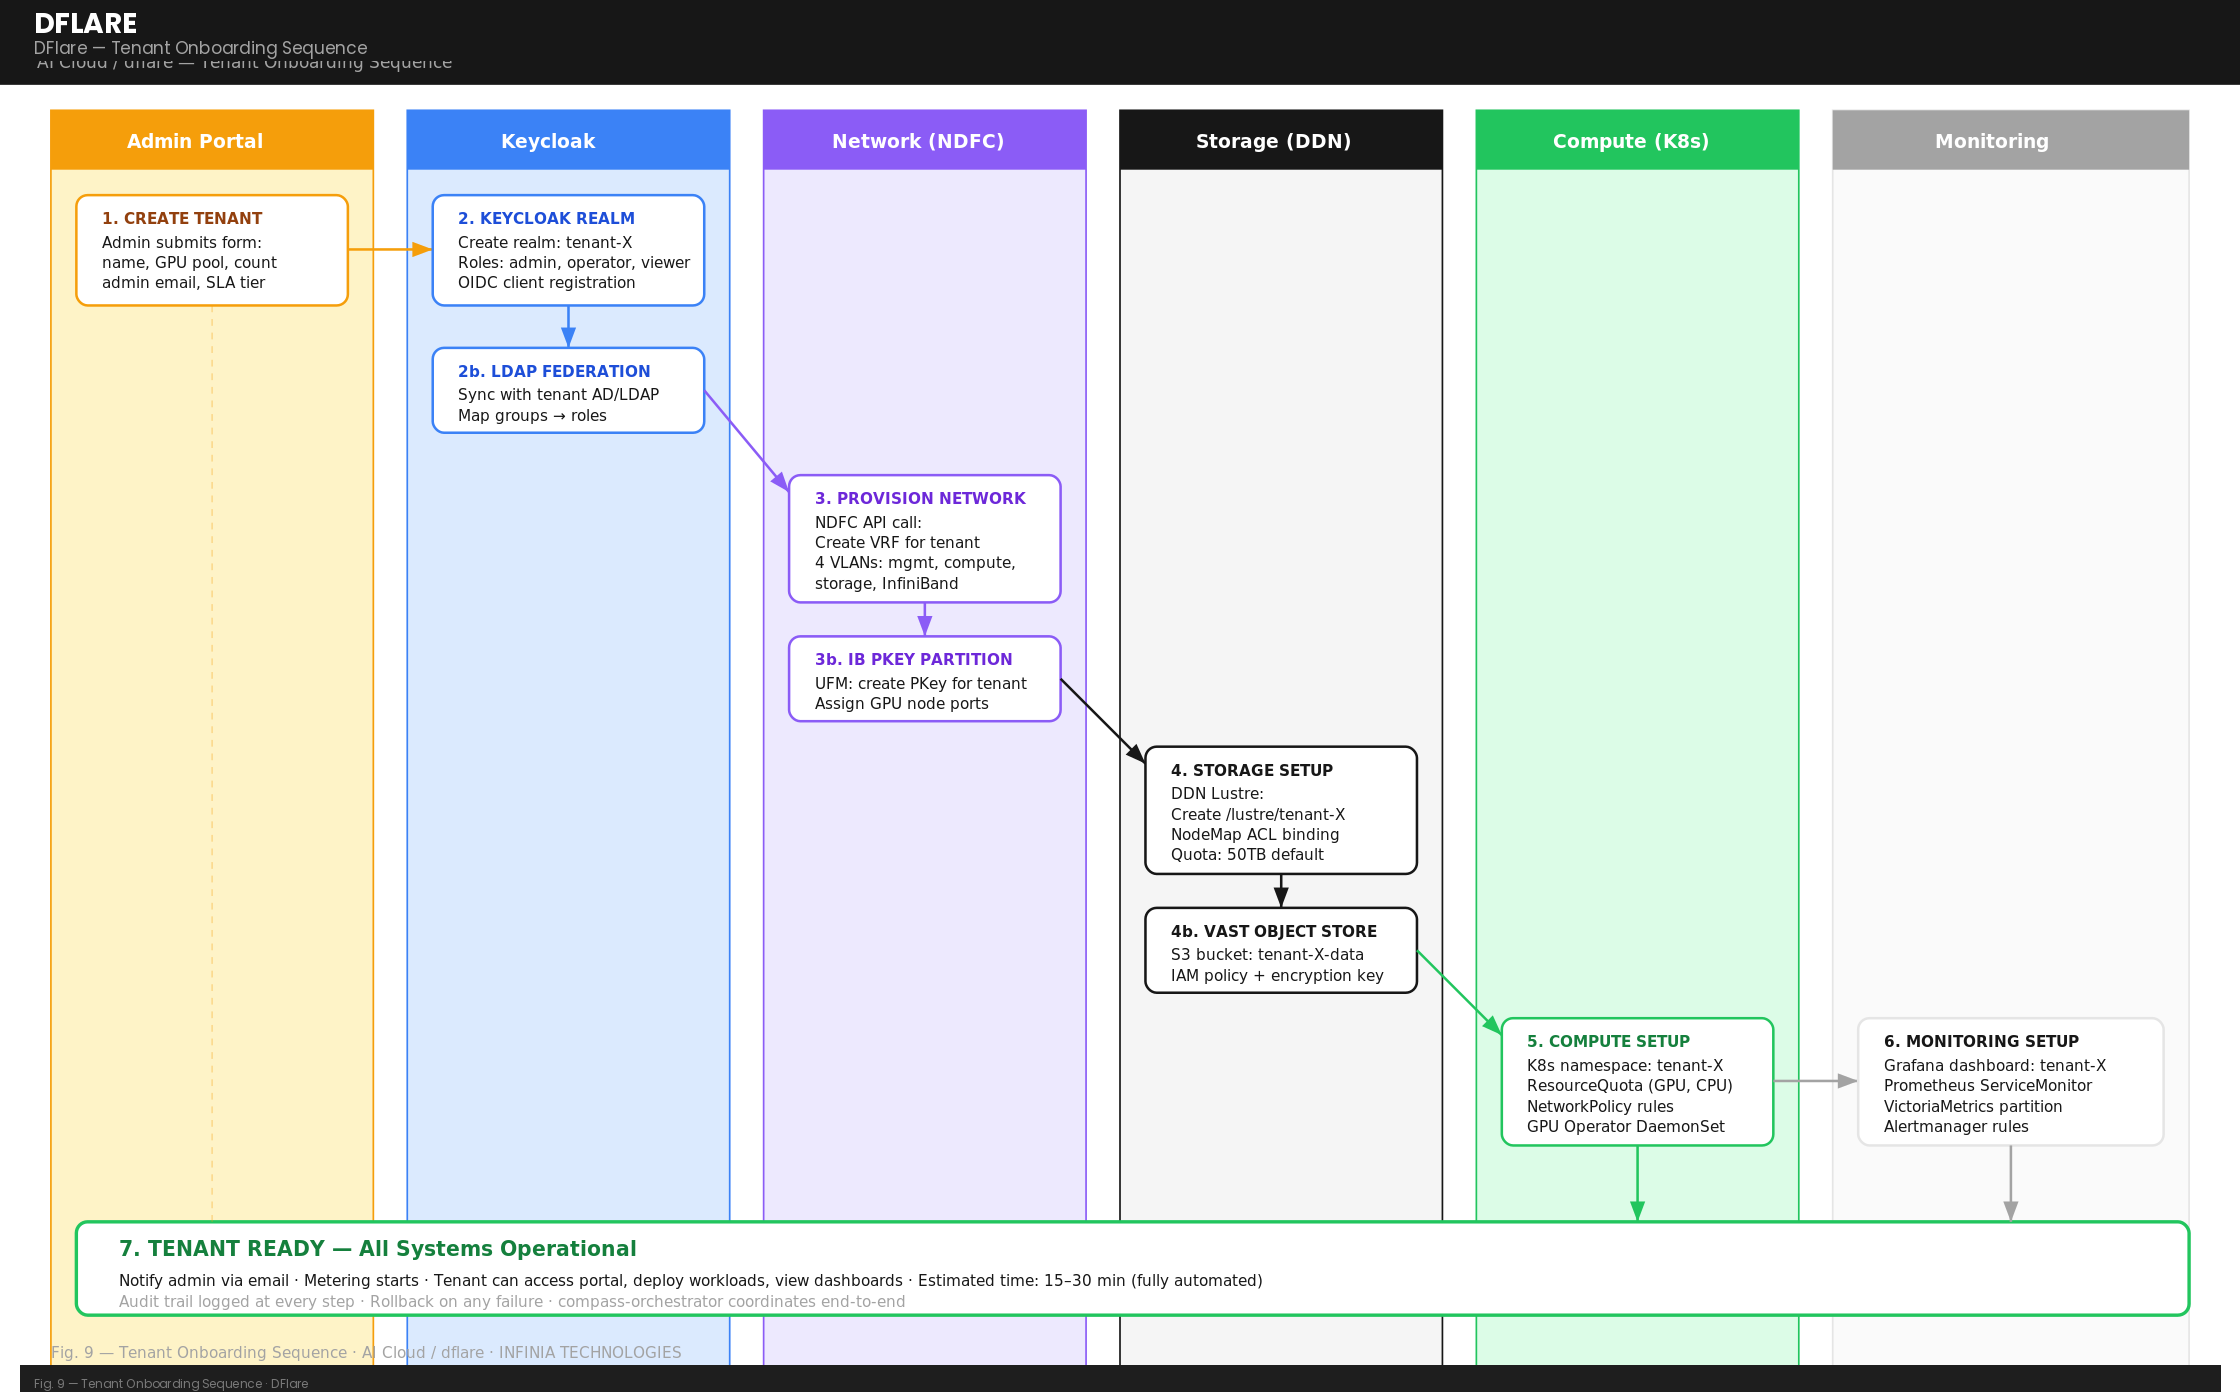Select the DFLARE logo text
Screen dimensions: 2240x1392
click(x=85, y=23)
